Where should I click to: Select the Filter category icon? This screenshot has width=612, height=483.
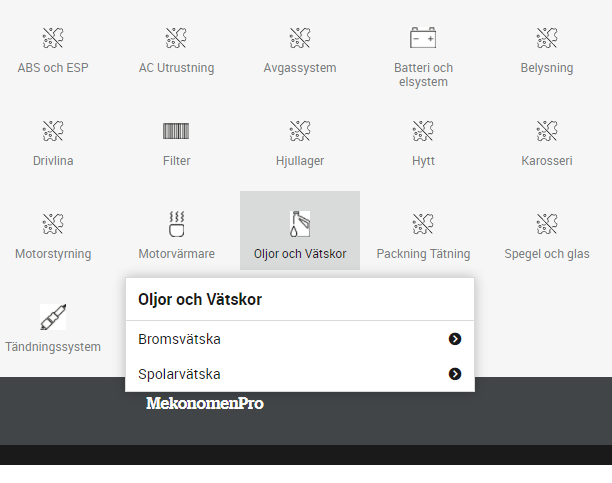(x=176, y=131)
